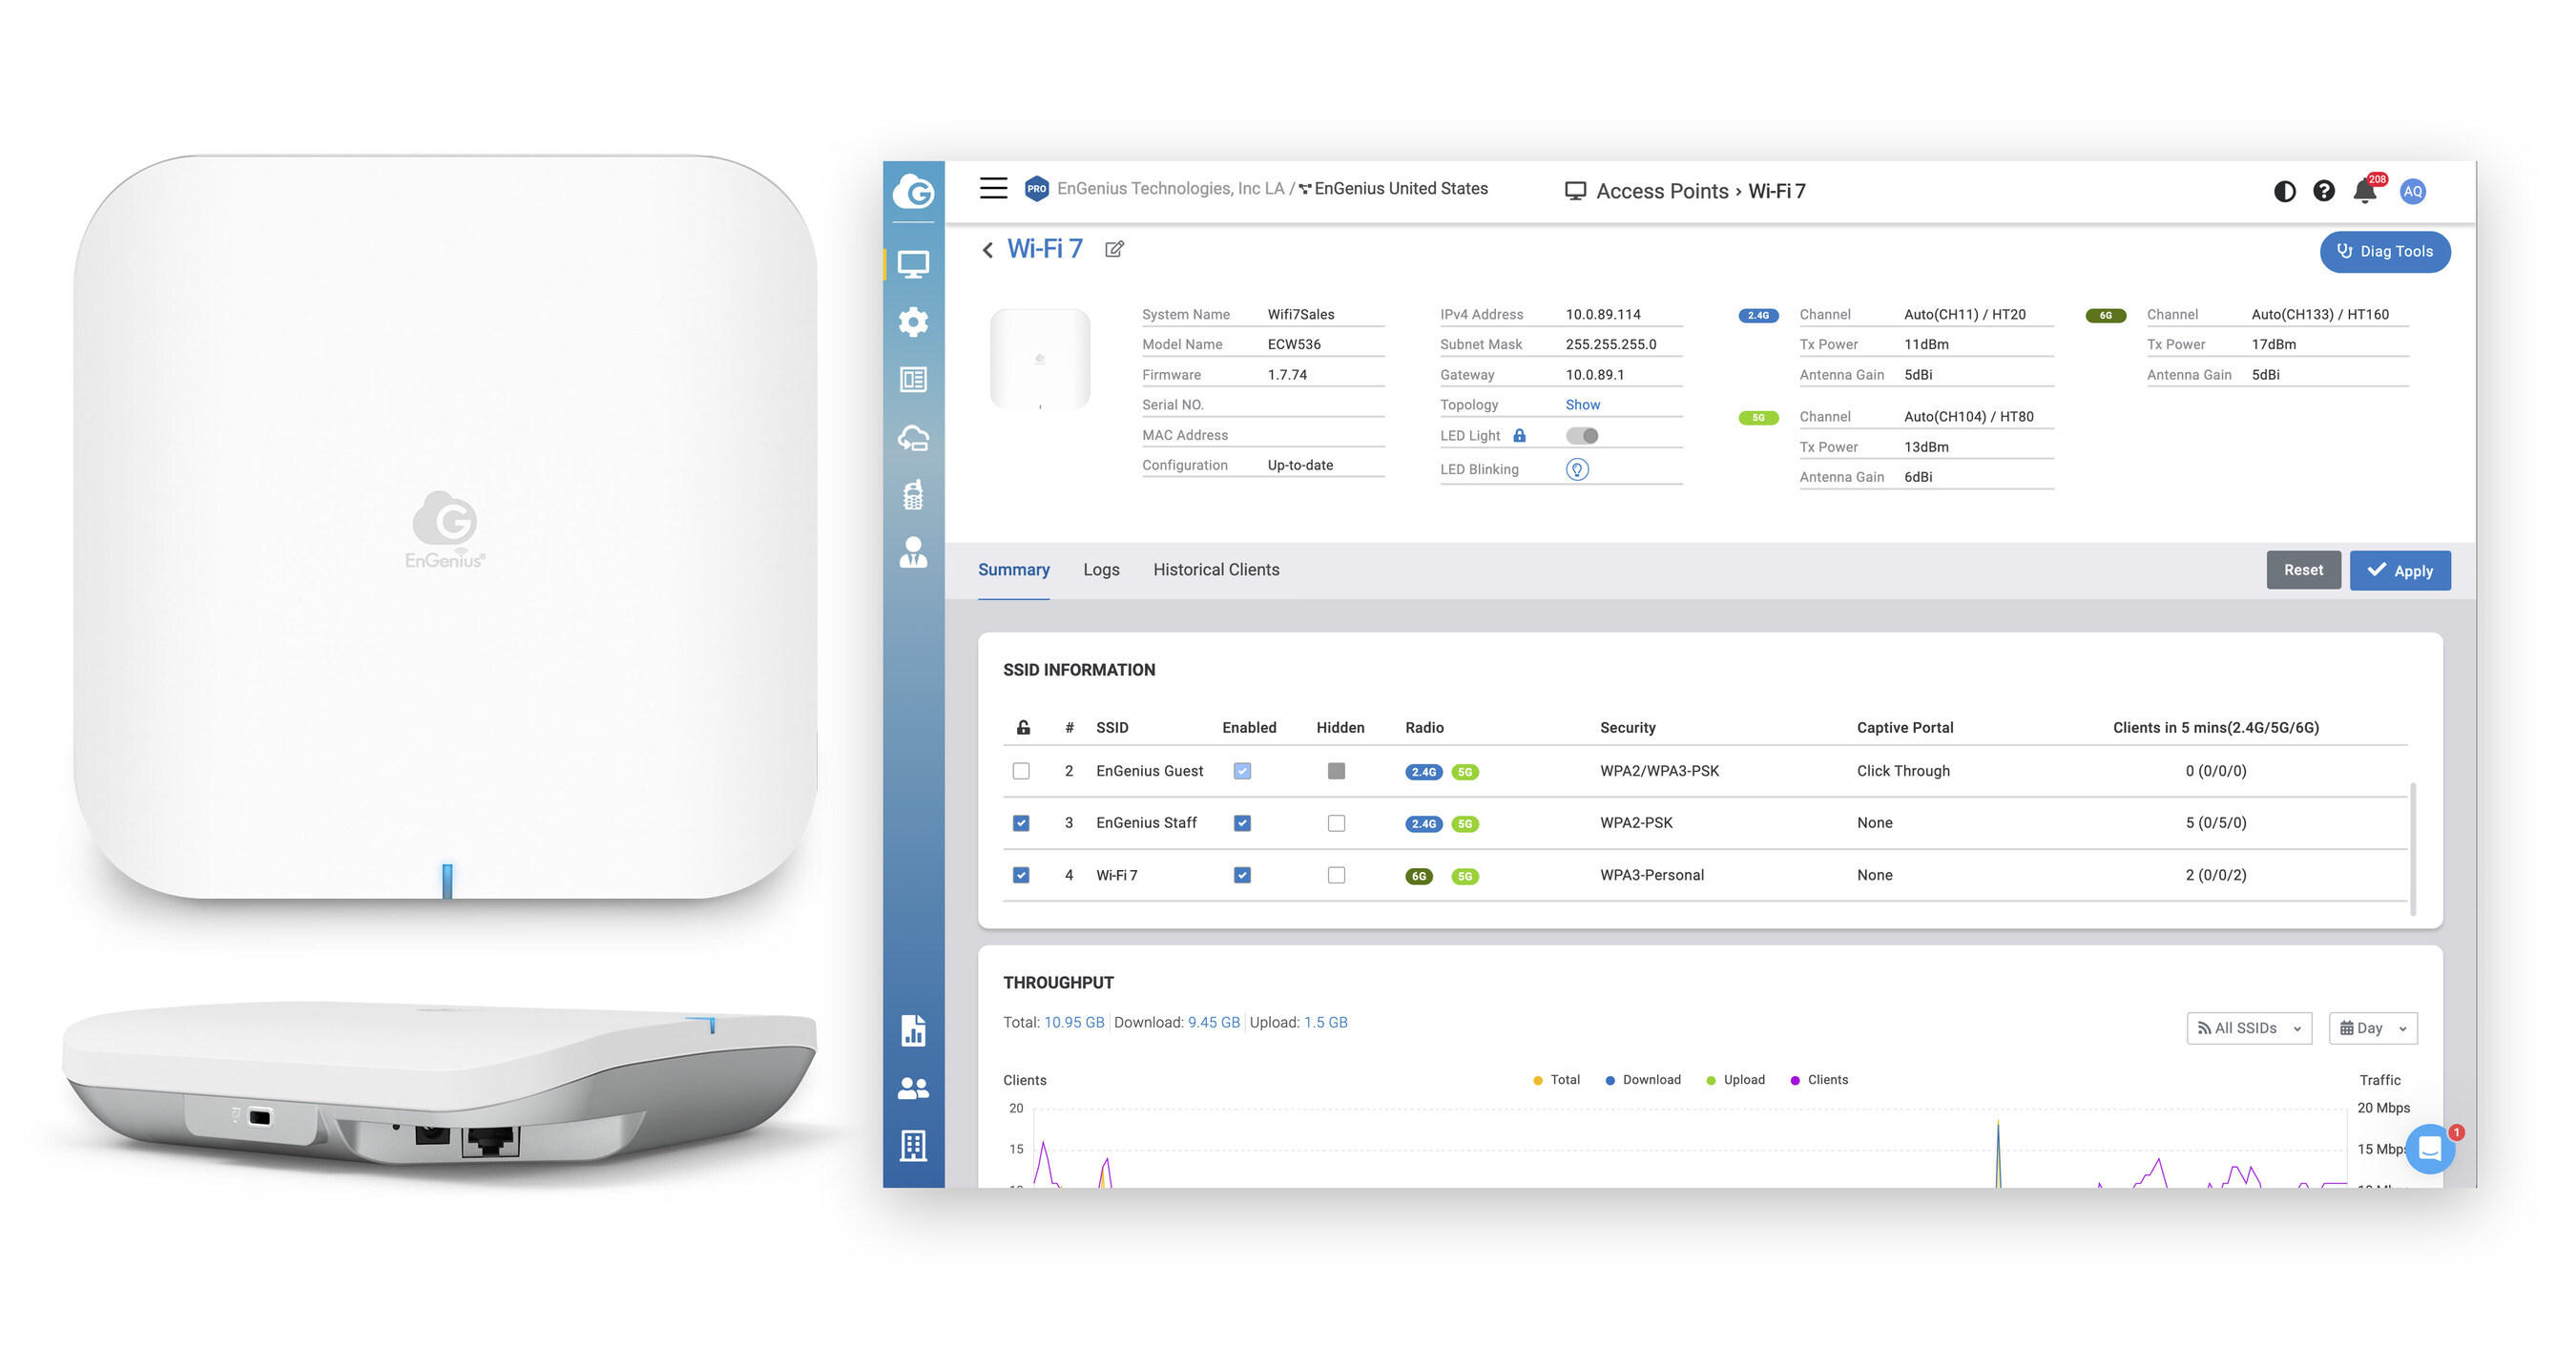Open the hamburger navigation menu
This screenshot has width=2576, height=1349.
click(x=992, y=188)
